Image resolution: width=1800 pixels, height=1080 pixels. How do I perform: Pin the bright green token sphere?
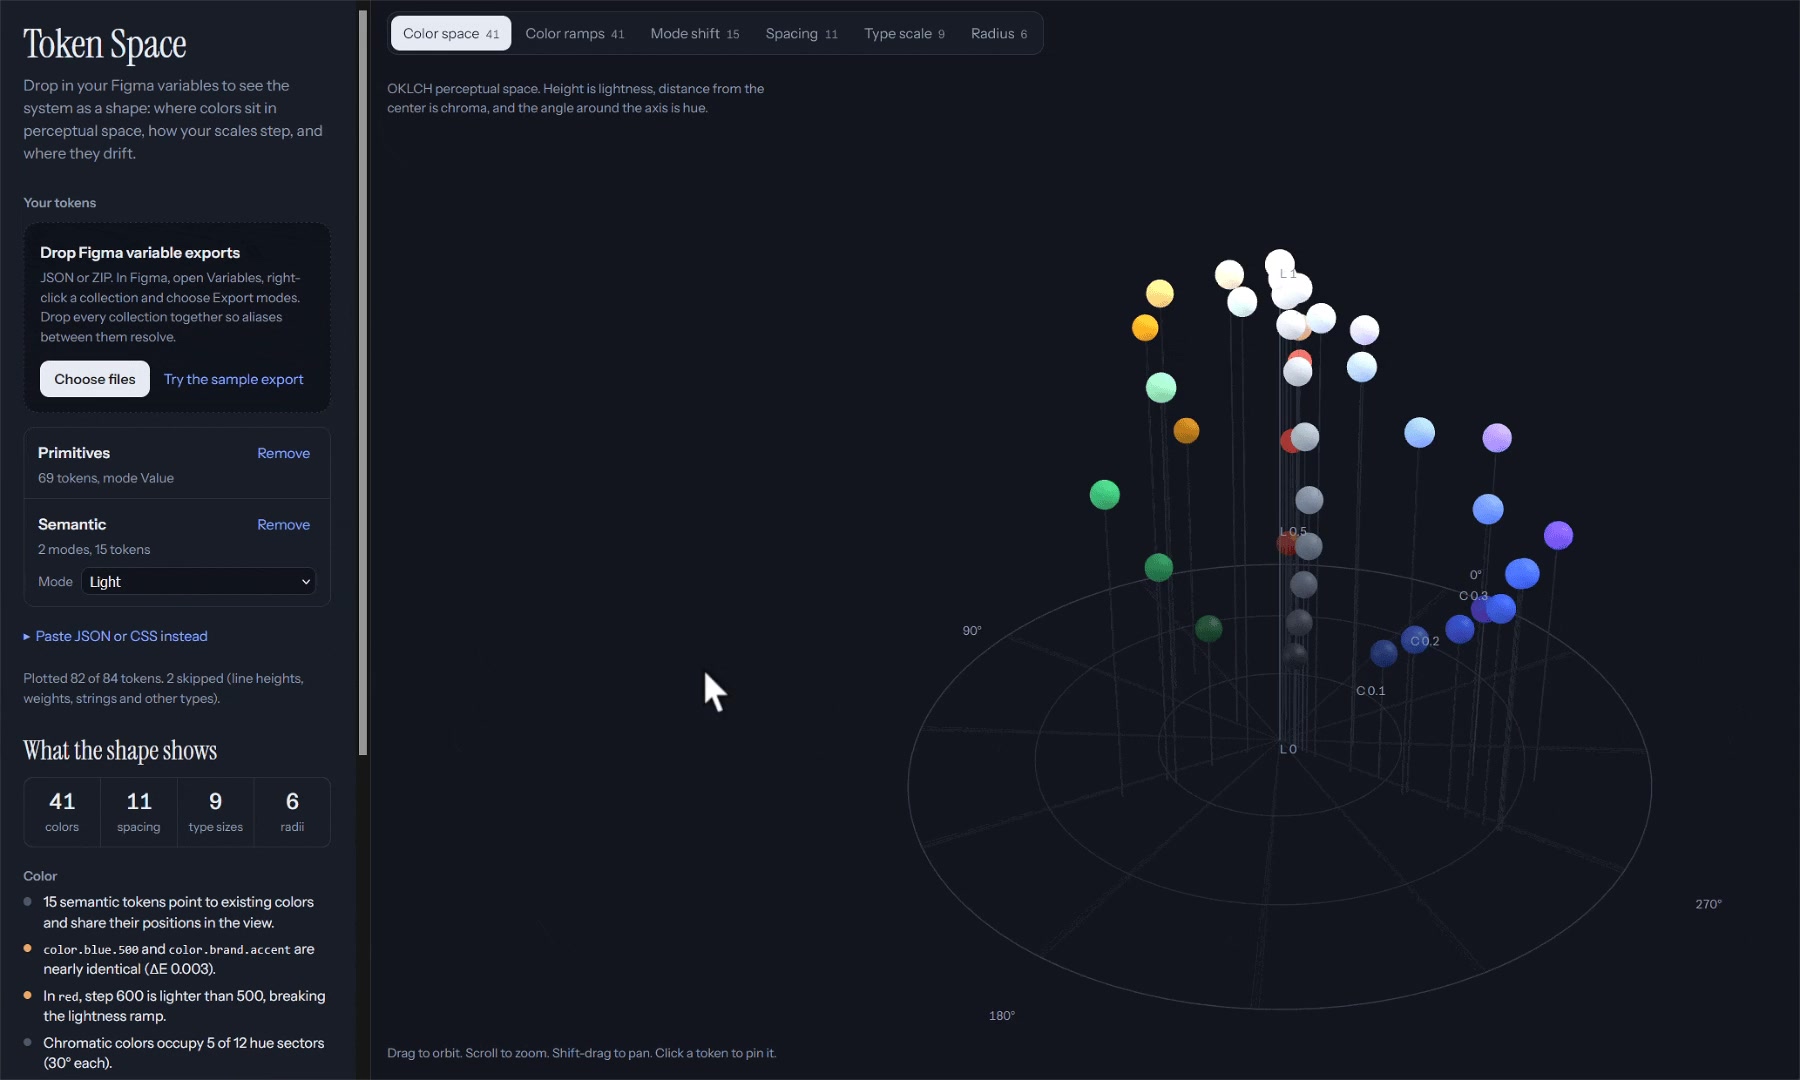[1104, 494]
